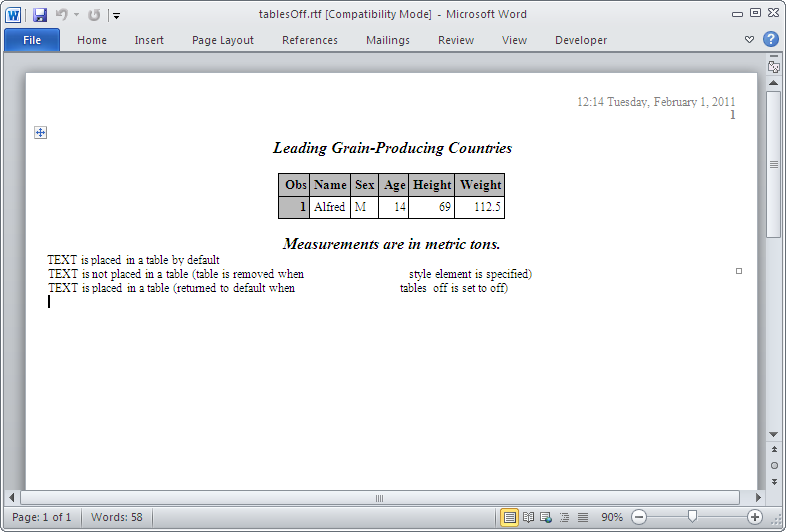Switch to Full Screen Reading view
786x532 pixels.
coord(528,517)
